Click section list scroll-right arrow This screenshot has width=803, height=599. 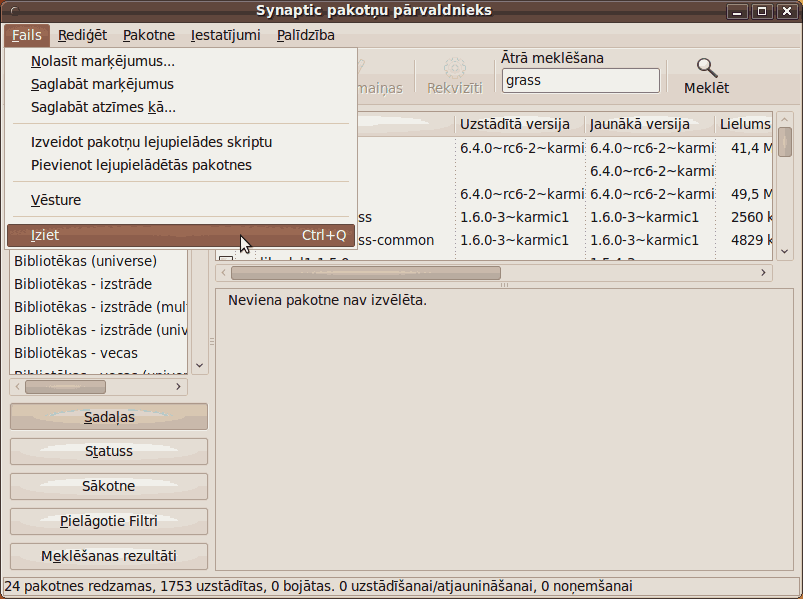click(178, 387)
